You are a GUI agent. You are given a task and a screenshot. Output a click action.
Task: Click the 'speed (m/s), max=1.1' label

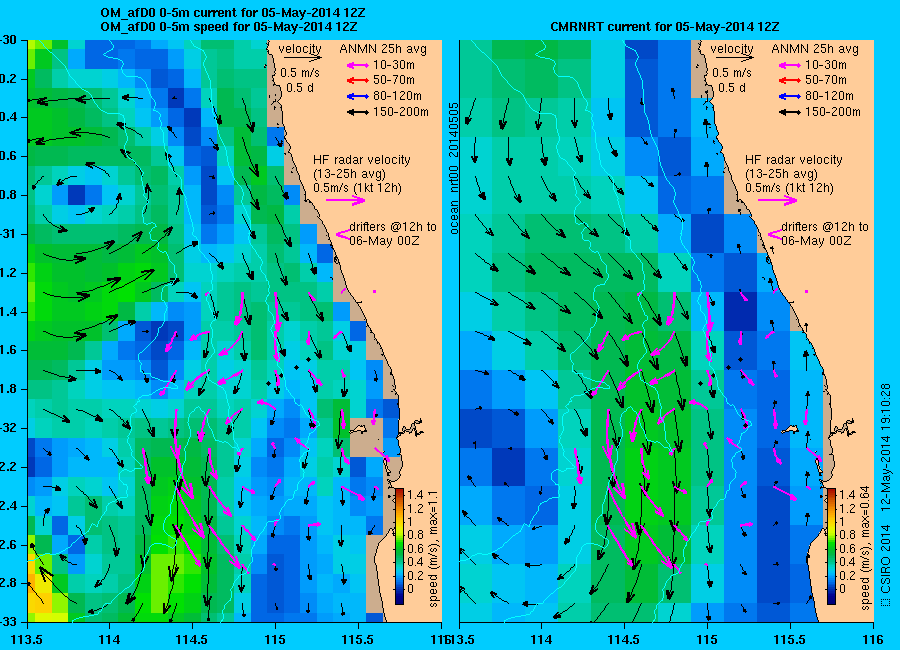click(x=433, y=550)
